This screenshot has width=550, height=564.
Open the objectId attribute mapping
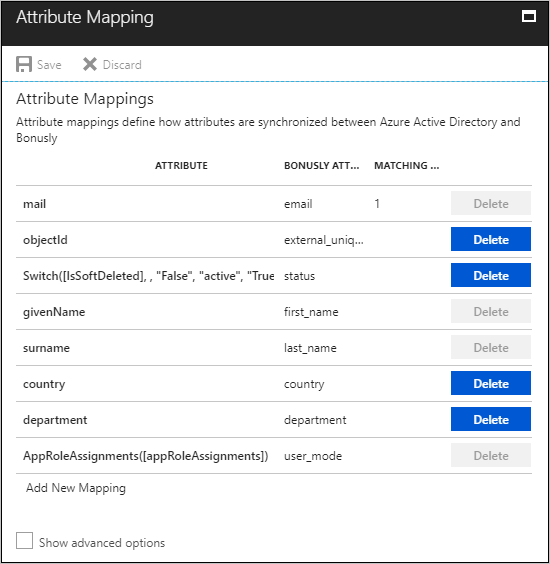(x=45, y=240)
